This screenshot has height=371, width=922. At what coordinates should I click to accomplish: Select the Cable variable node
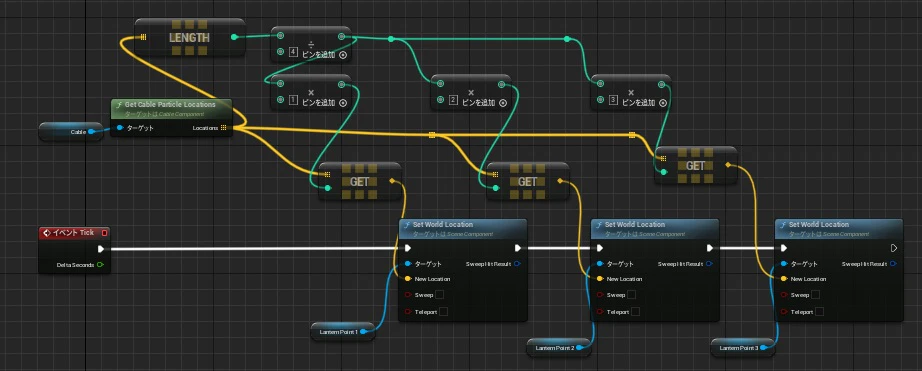[71, 132]
